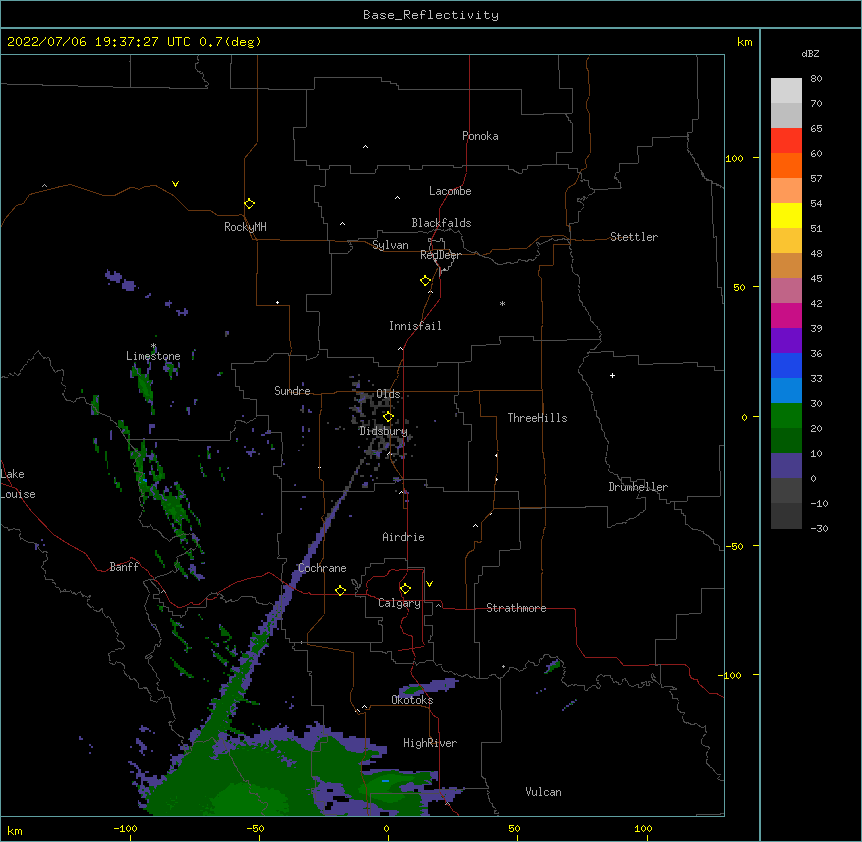Select the pink 45–42 dBZ legend swatch

786,291
